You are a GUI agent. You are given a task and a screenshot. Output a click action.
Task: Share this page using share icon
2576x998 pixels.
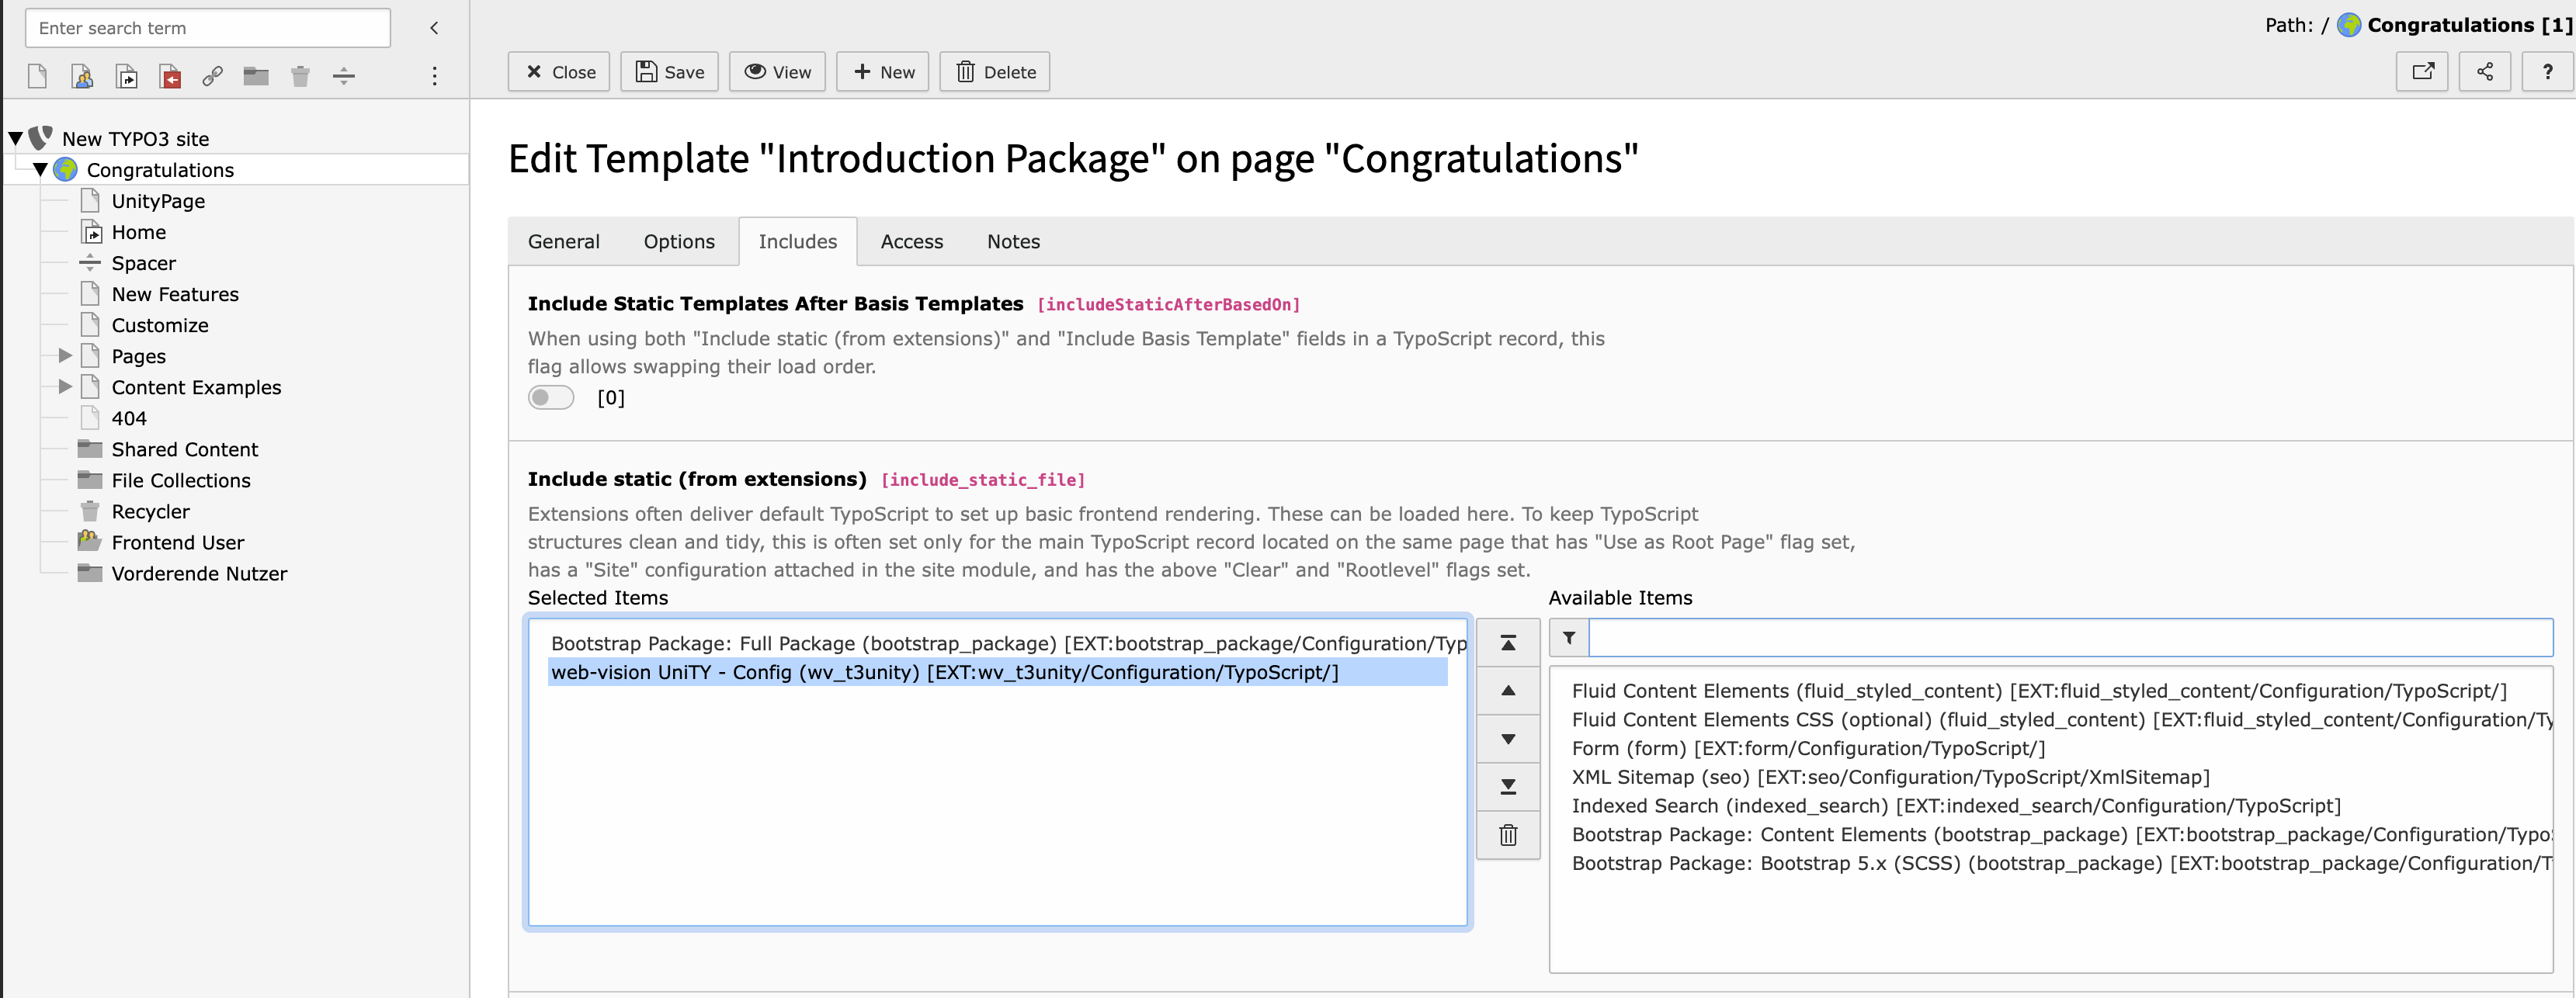[2484, 72]
